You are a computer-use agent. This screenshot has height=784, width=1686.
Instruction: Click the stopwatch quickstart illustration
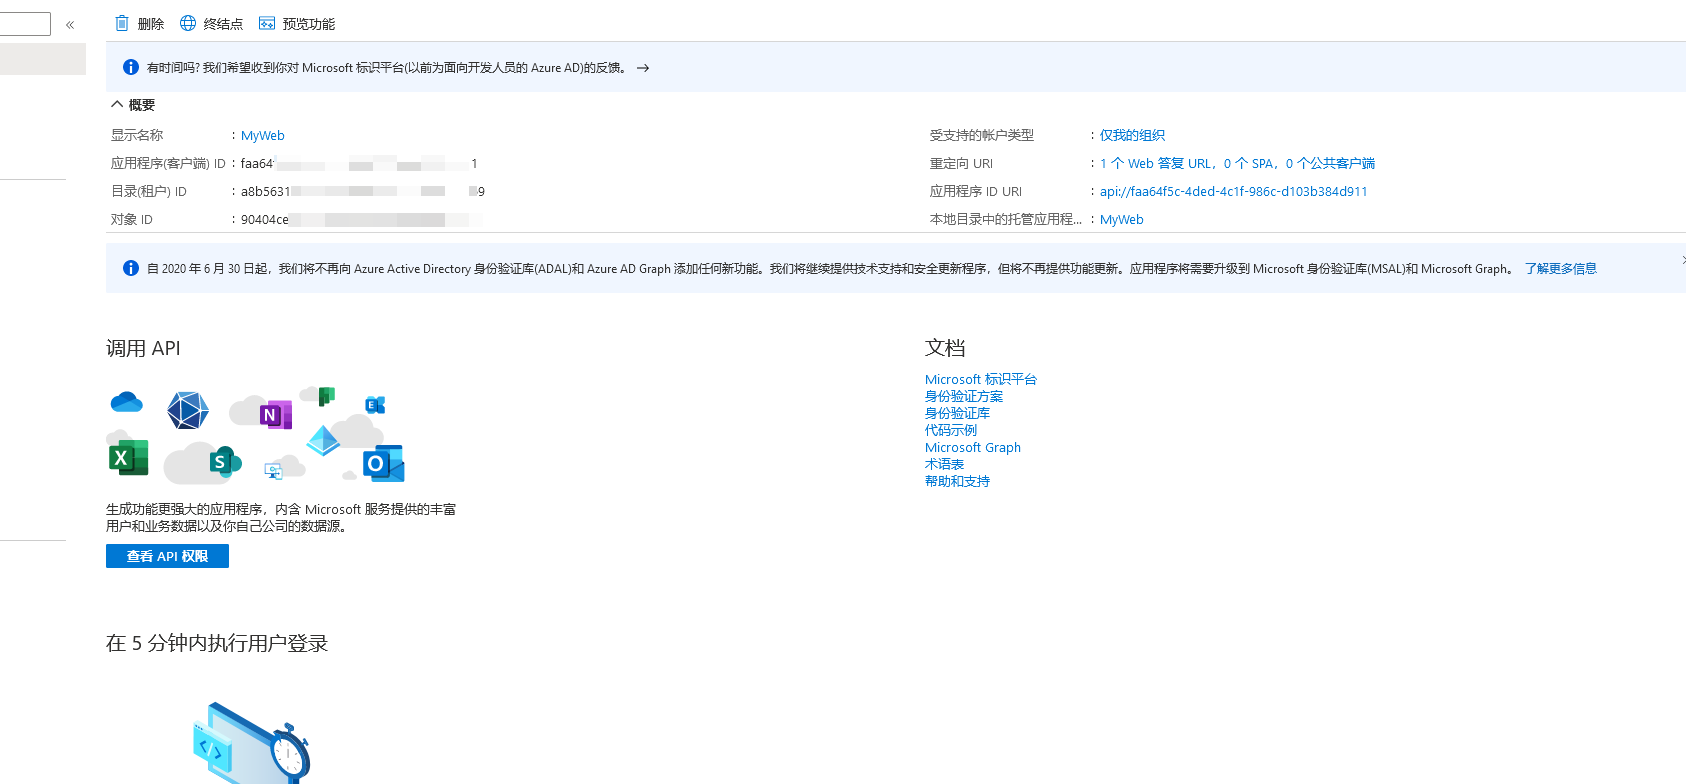[252, 743]
